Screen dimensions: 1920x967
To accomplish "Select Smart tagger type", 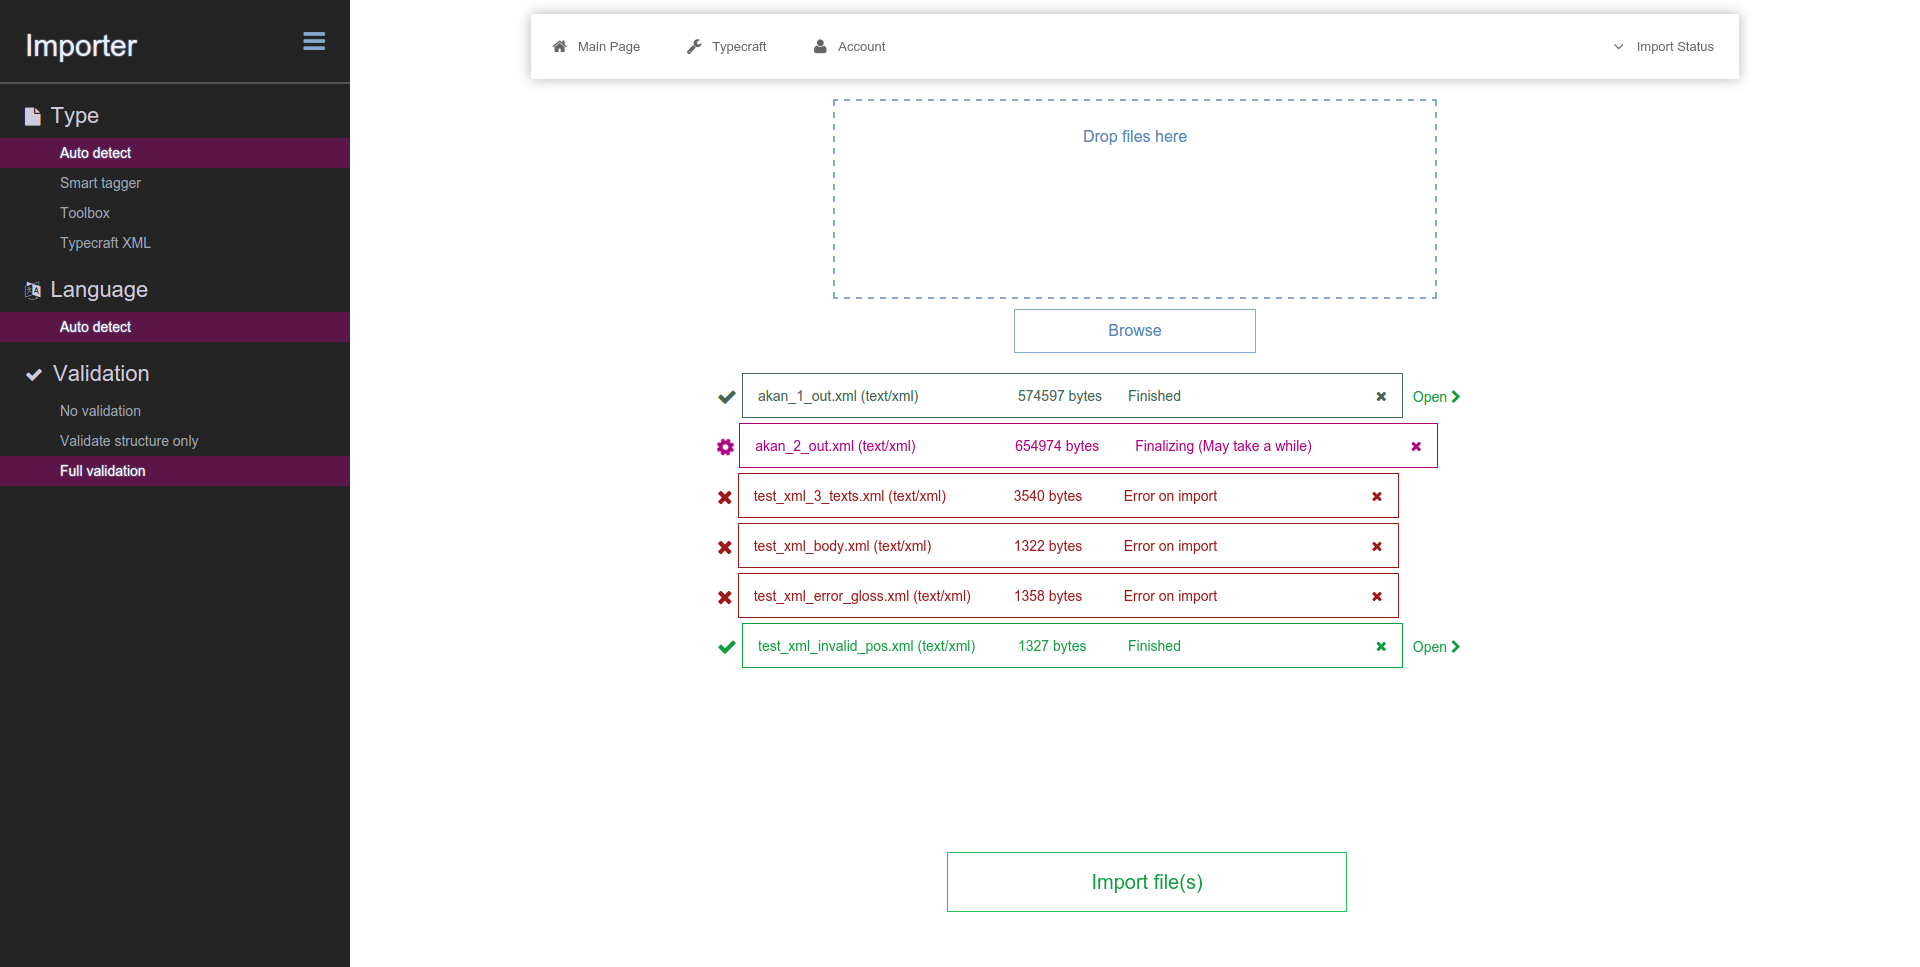I will (x=175, y=183).
